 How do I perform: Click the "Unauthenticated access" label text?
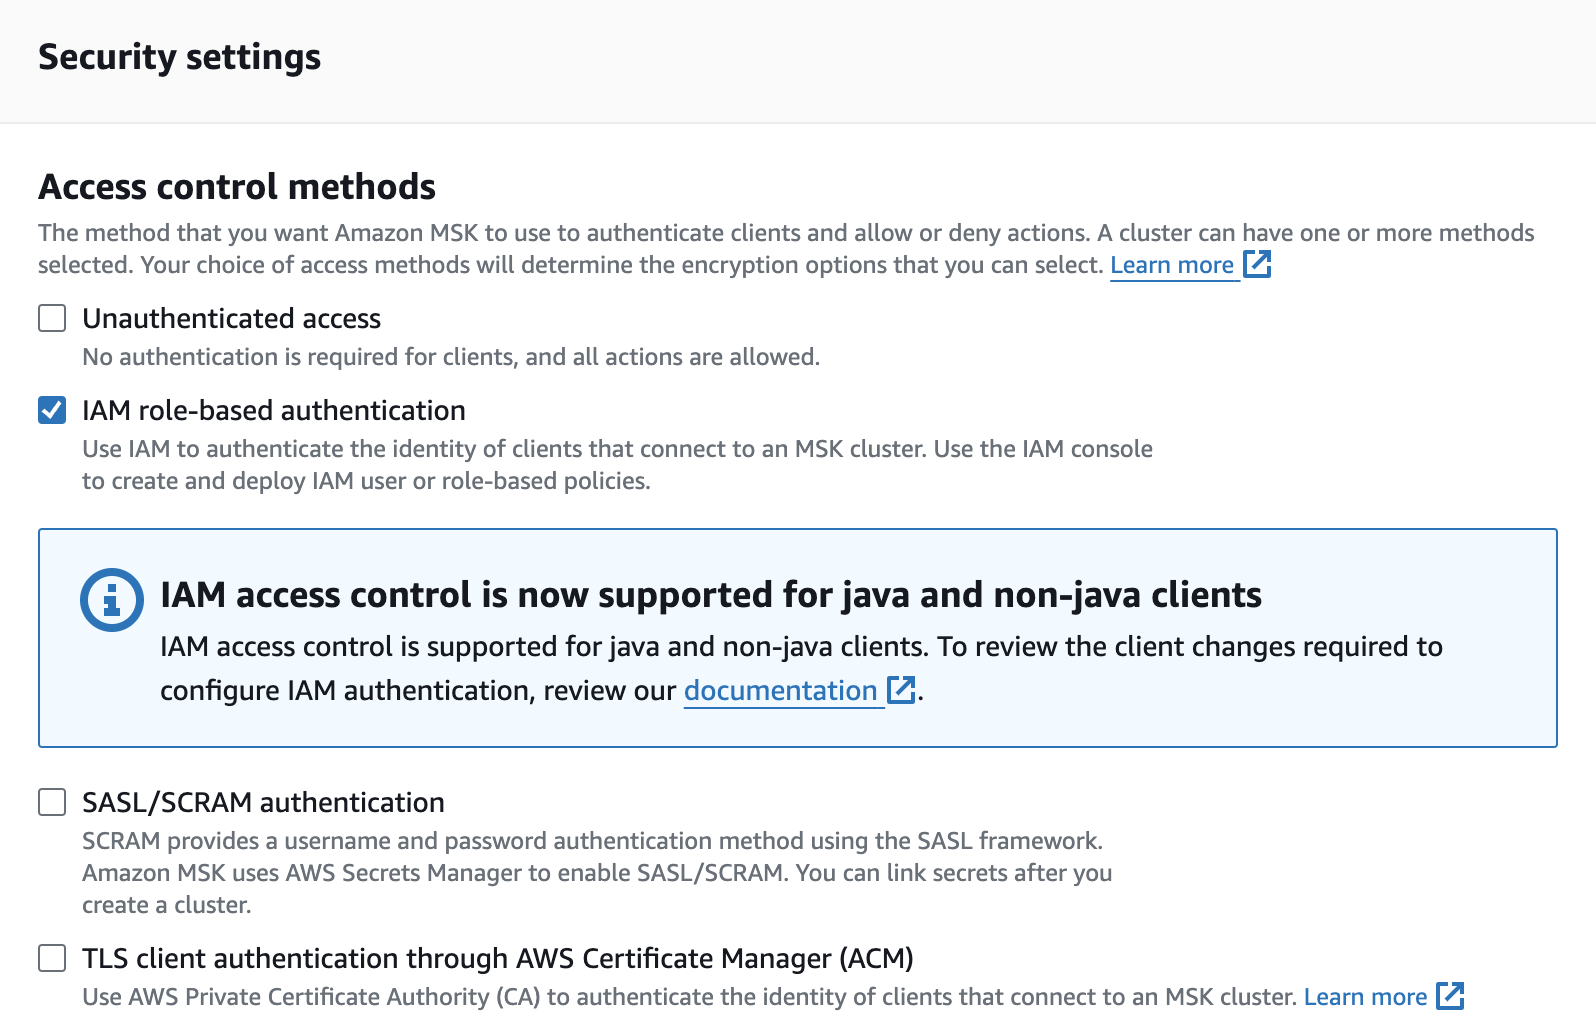(231, 318)
